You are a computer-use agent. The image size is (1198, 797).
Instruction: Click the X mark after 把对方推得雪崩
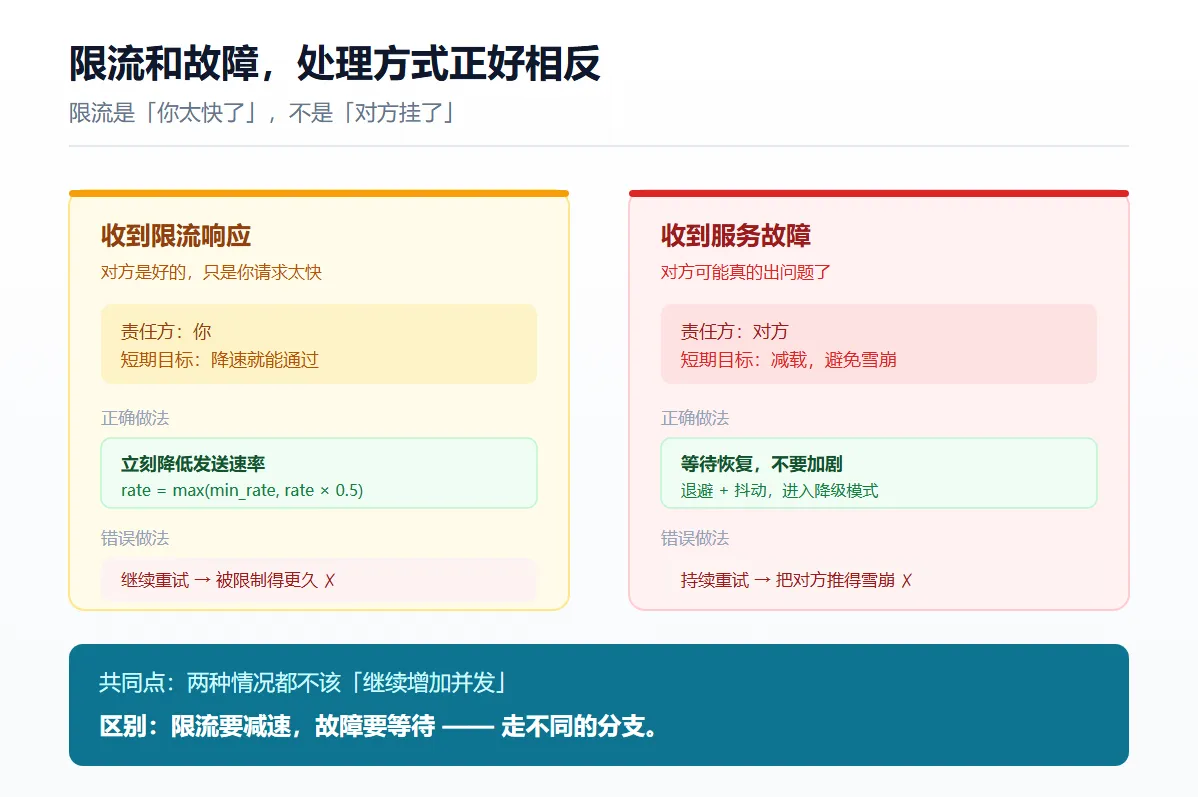906,581
